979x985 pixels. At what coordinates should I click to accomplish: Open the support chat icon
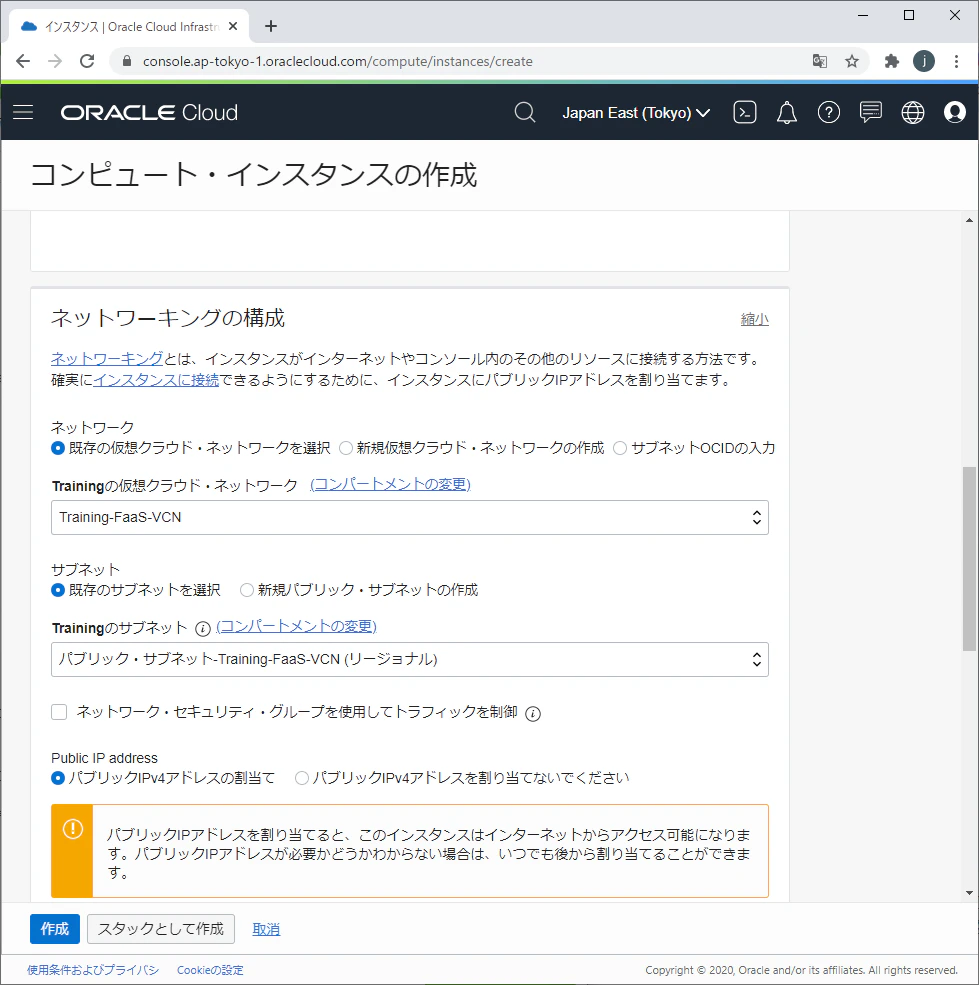(x=871, y=112)
